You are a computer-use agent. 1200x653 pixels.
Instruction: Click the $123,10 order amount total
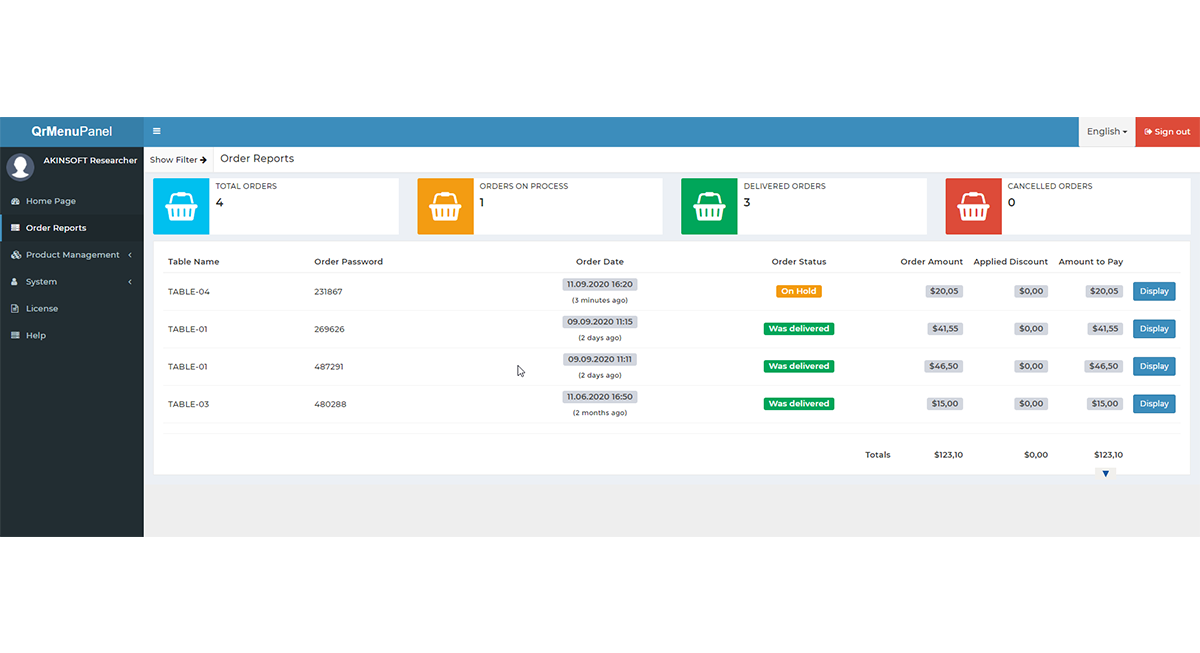click(948, 455)
